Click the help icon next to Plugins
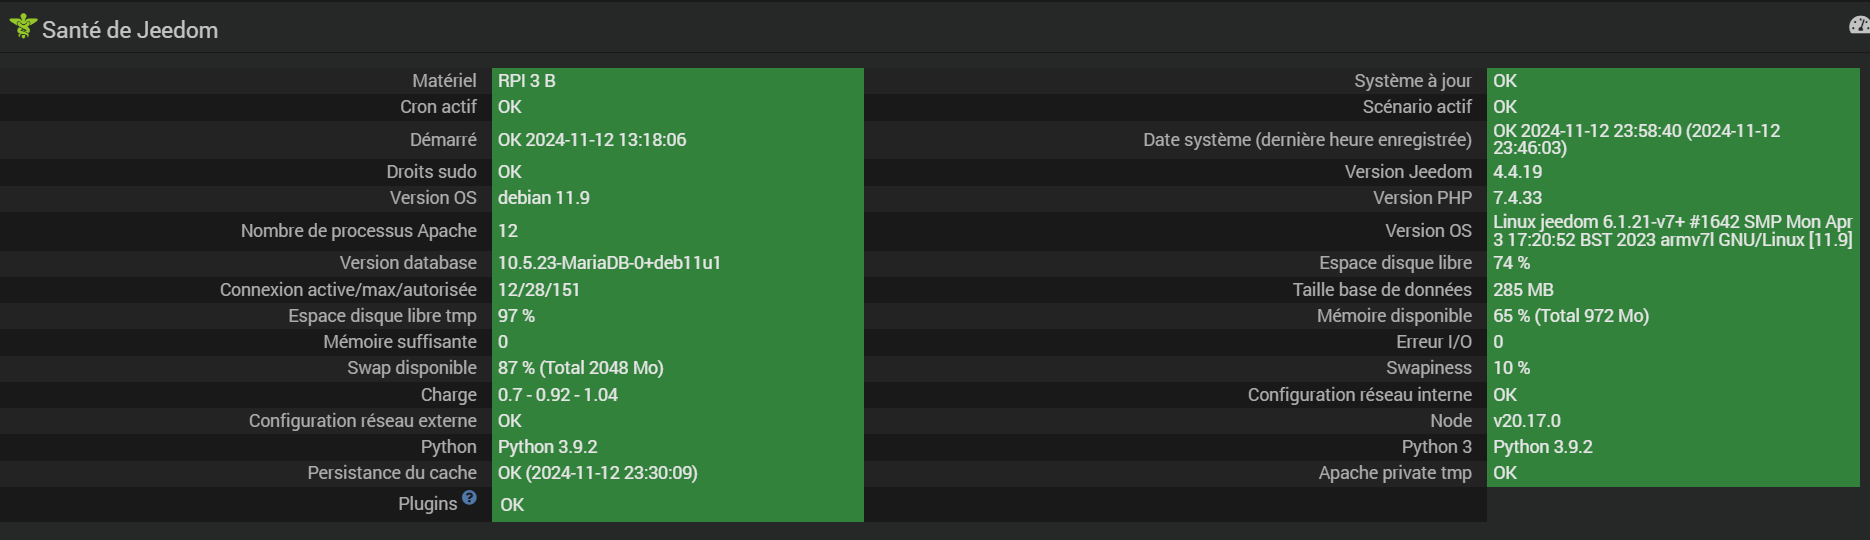 (x=469, y=497)
